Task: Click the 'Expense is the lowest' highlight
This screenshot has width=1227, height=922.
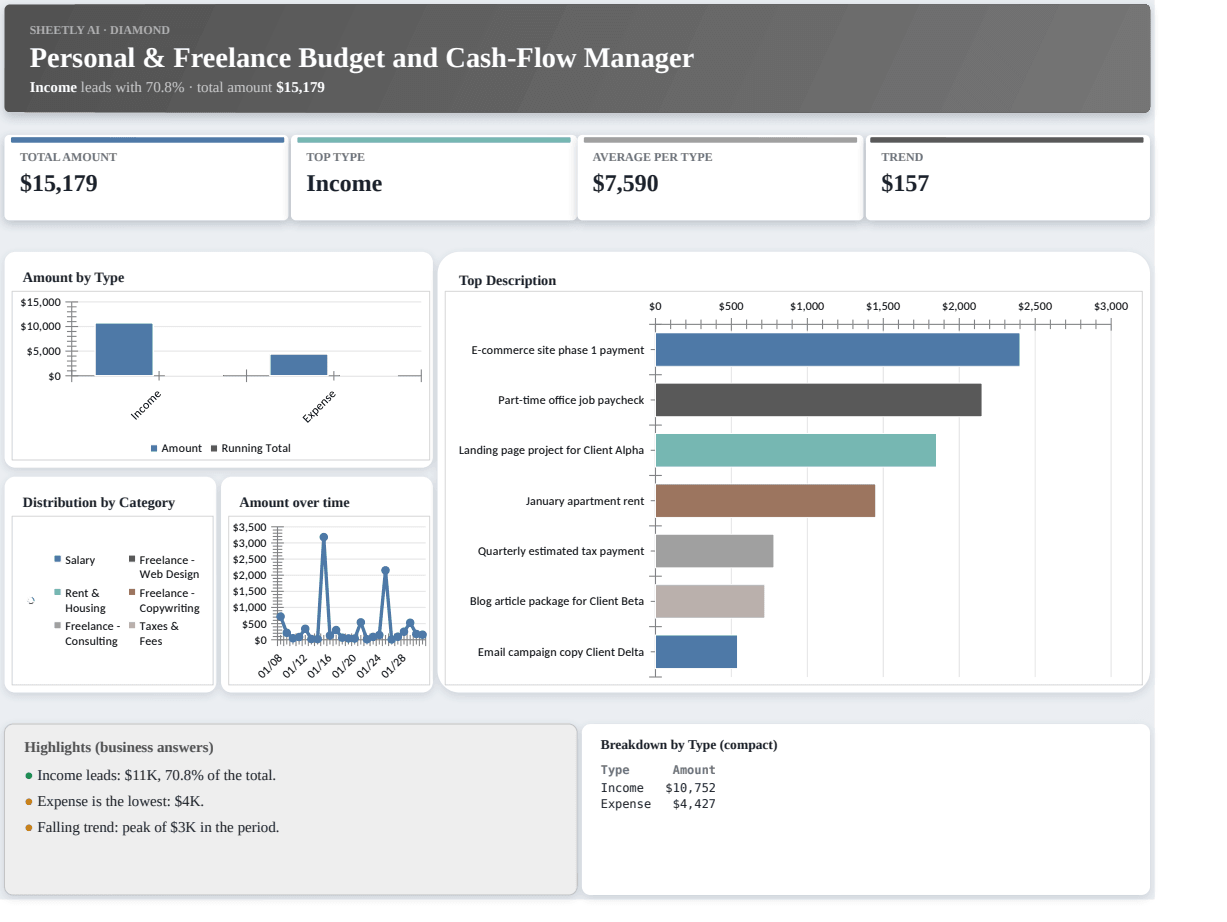Action: [x=120, y=801]
